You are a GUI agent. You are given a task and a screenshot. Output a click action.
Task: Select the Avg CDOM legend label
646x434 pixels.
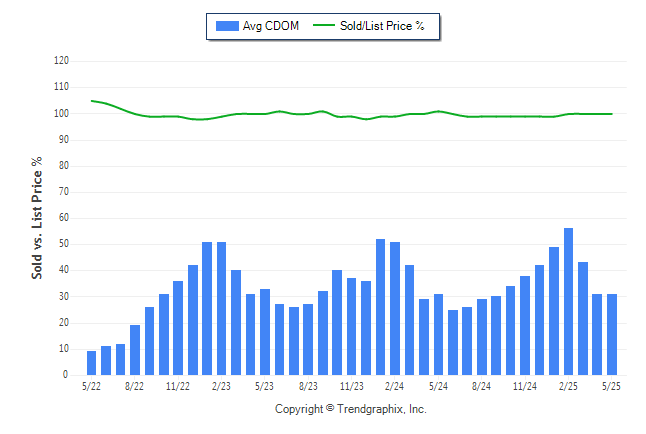(270, 26)
